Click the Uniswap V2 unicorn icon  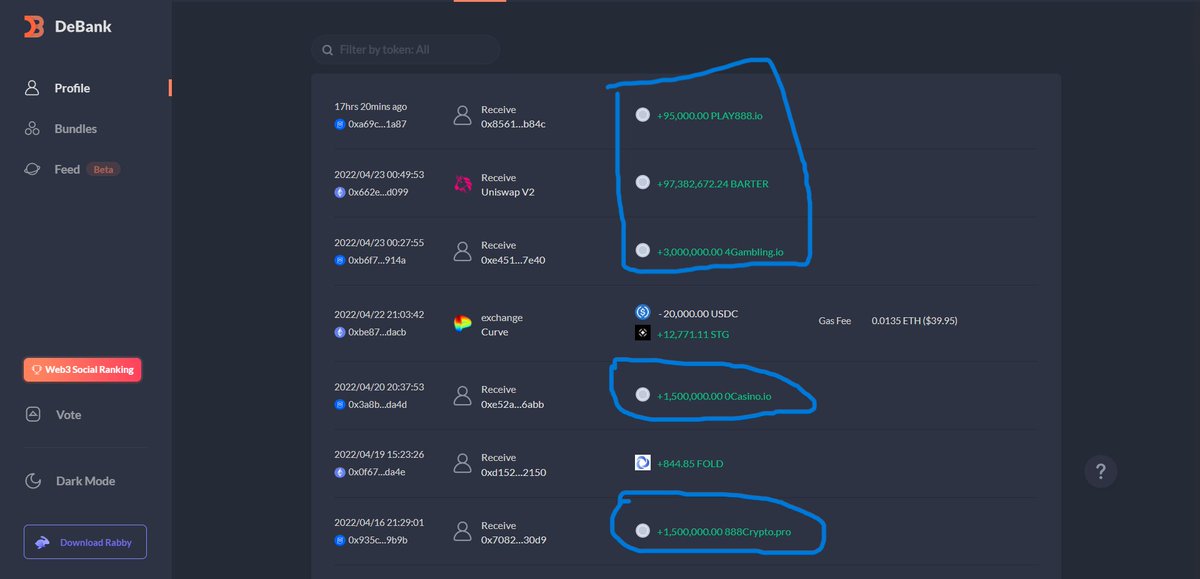click(463, 184)
